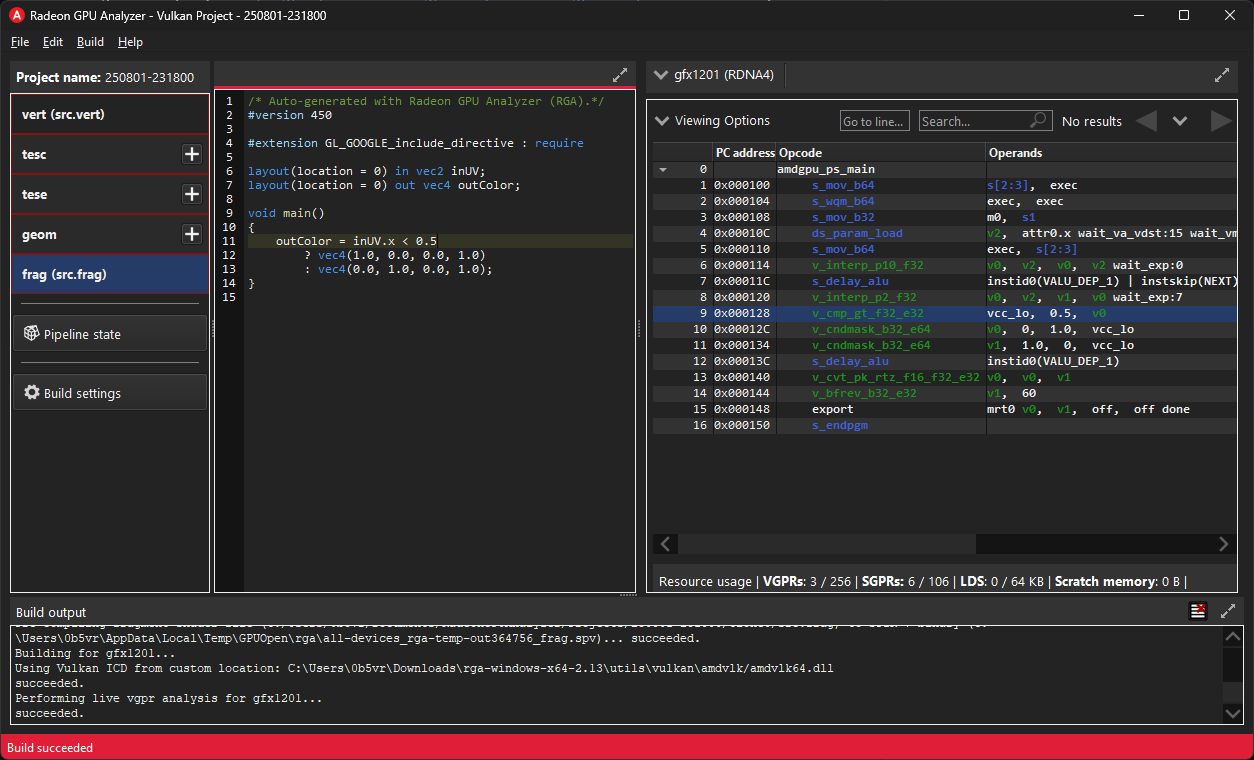This screenshot has height=760, width=1254.
Task: Add a tesc shader stage with plus icon
Action: point(192,154)
